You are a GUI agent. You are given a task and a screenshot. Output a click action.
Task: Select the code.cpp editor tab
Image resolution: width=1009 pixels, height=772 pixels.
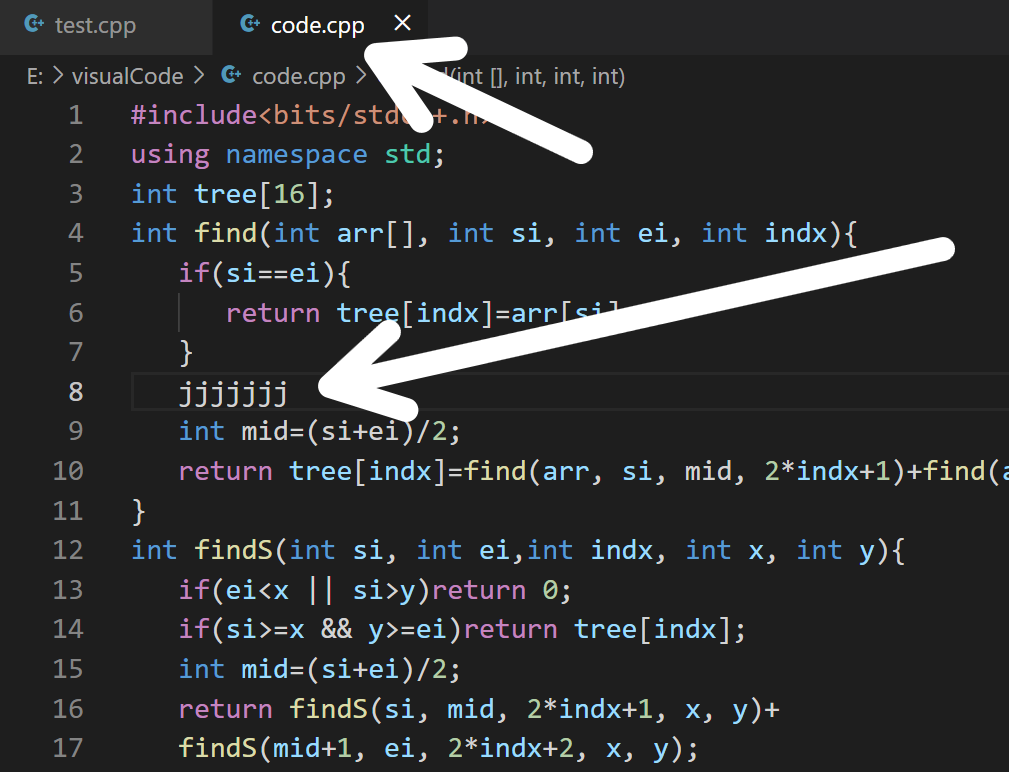tap(318, 26)
